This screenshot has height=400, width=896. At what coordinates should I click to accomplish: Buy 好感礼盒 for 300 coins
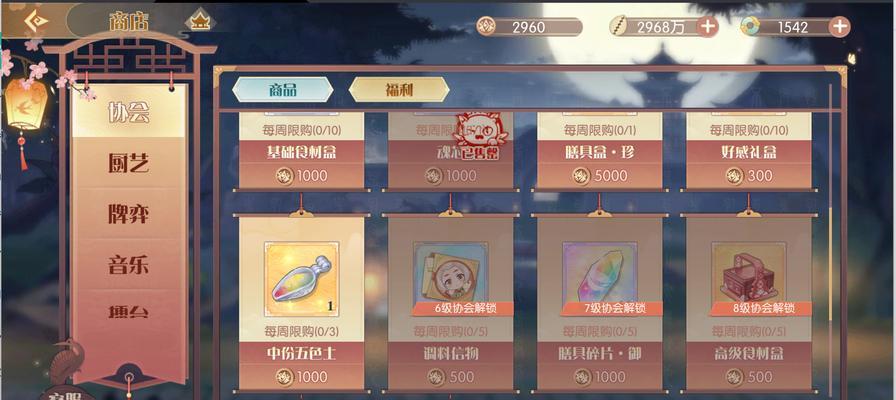pyautogui.click(x=749, y=176)
